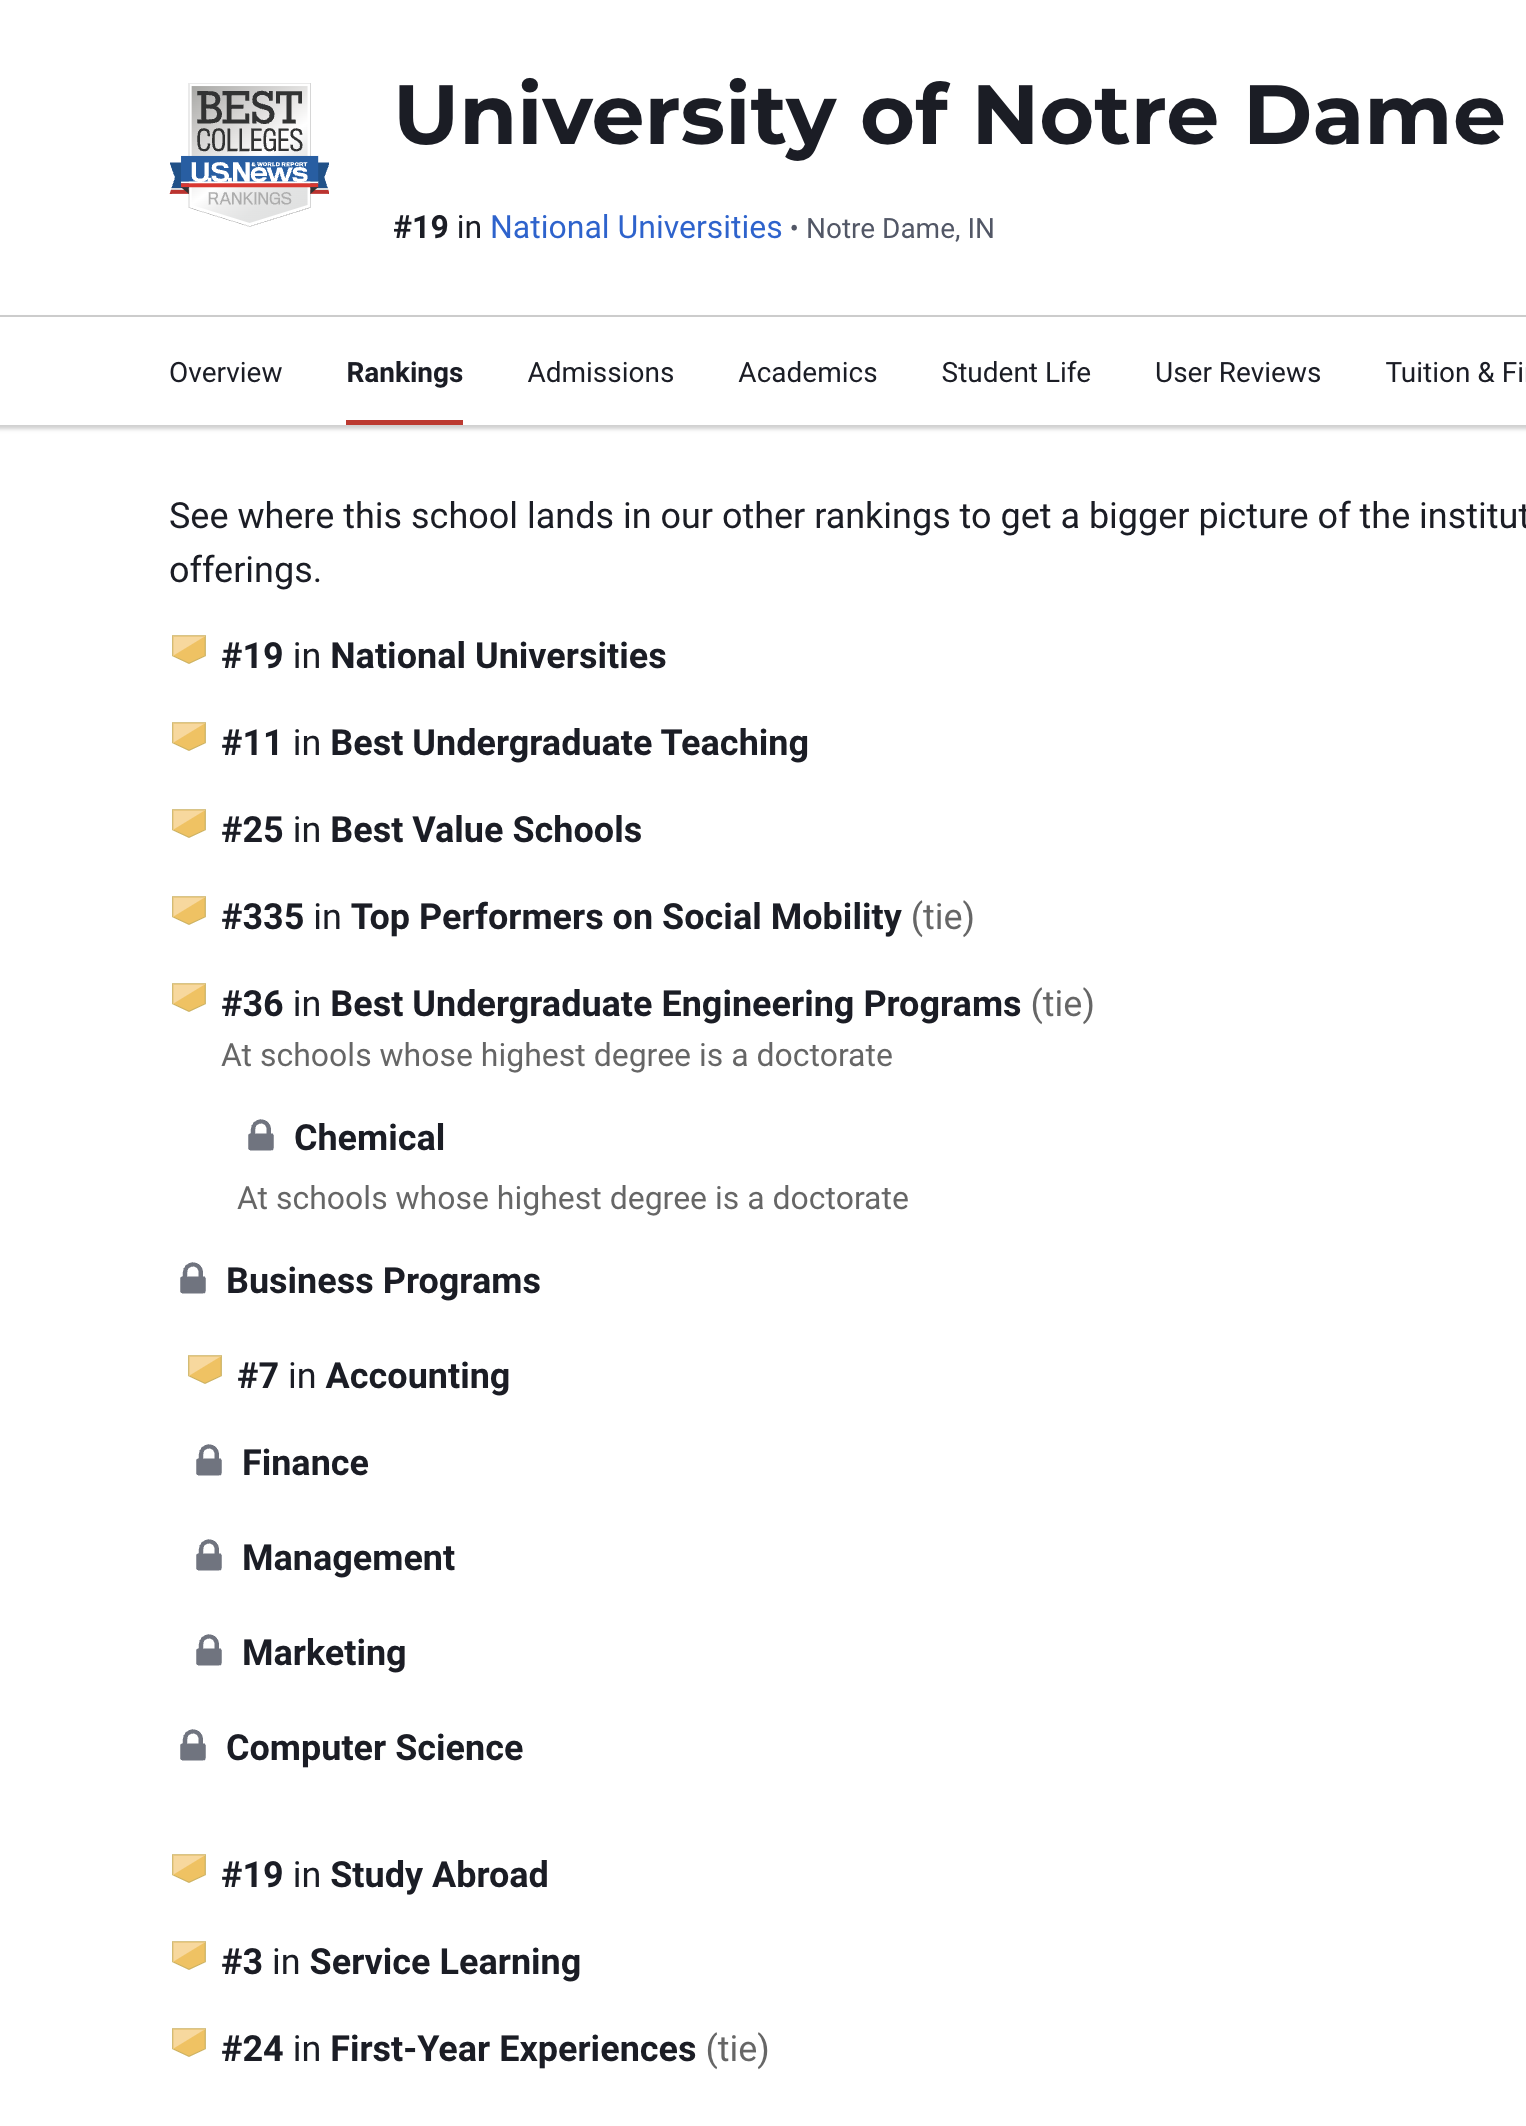Click the locked Marketing ranking
Image resolution: width=1526 pixels, height=2126 pixels.
(324, 1653)
